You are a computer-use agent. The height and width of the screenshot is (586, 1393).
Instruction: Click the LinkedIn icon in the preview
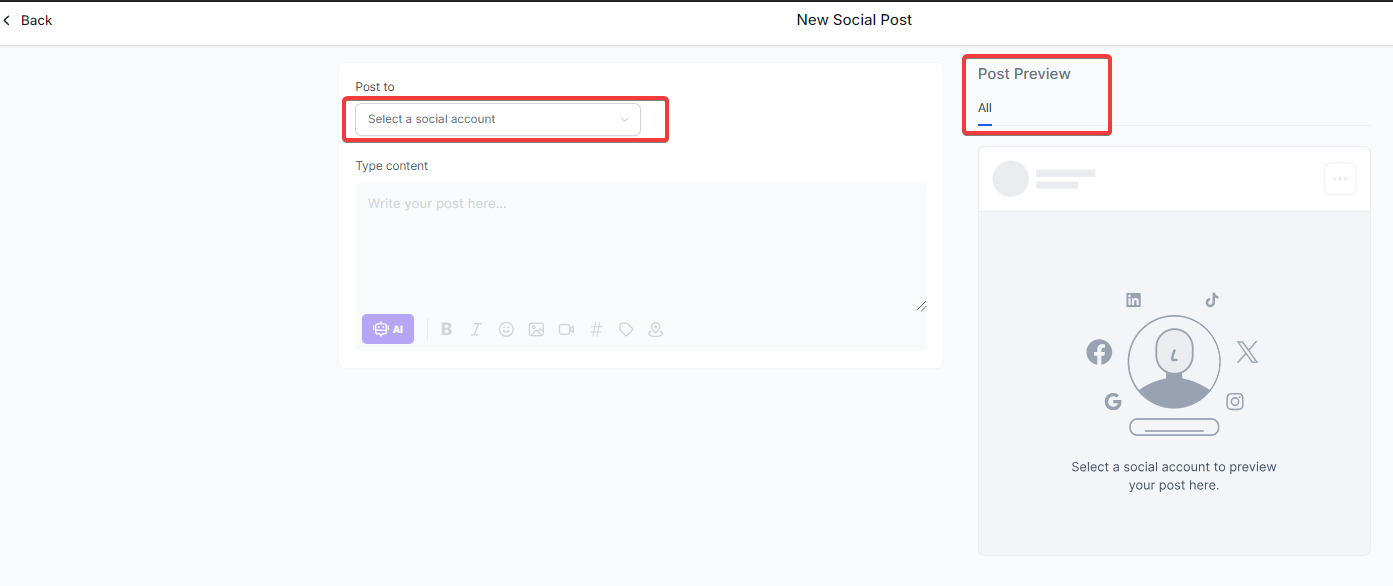pos(1133,300)
